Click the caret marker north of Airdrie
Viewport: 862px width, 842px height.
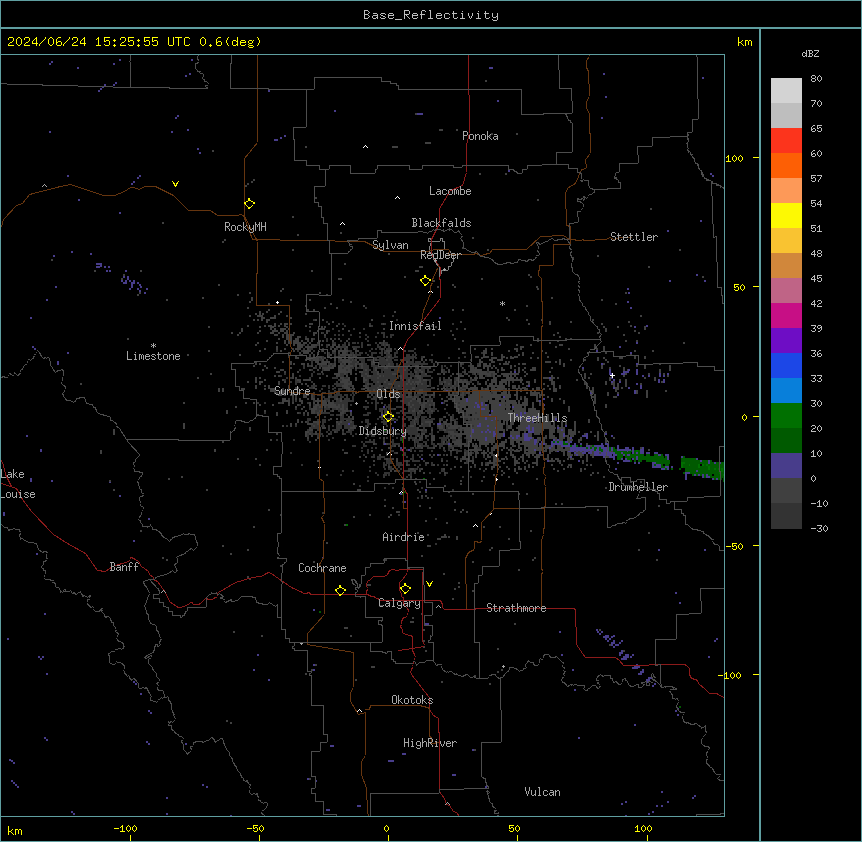pyautogui.click(x=401, y=492)
